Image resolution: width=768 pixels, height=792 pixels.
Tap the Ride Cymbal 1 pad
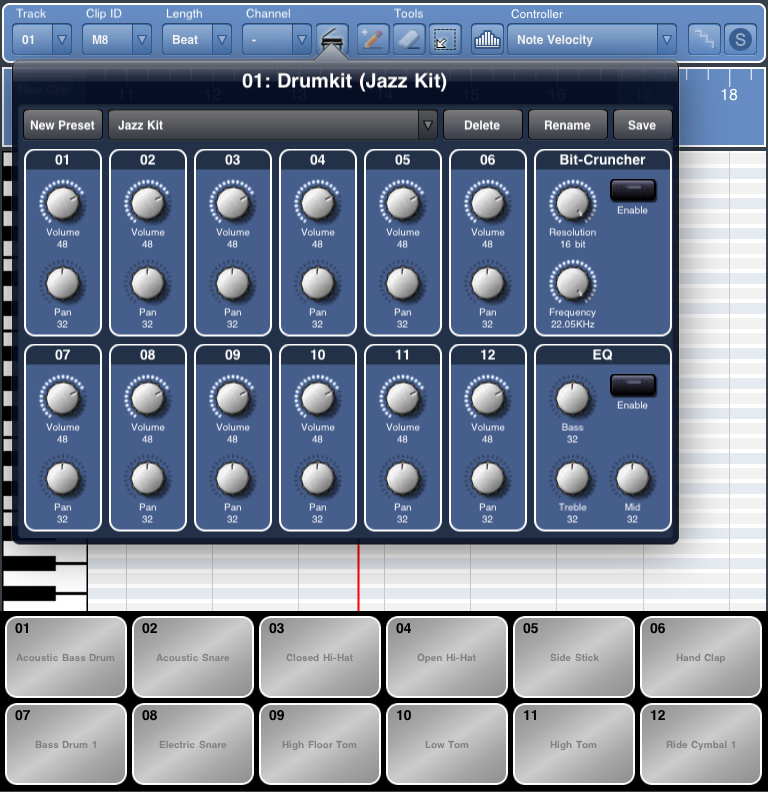coord(700,744)
